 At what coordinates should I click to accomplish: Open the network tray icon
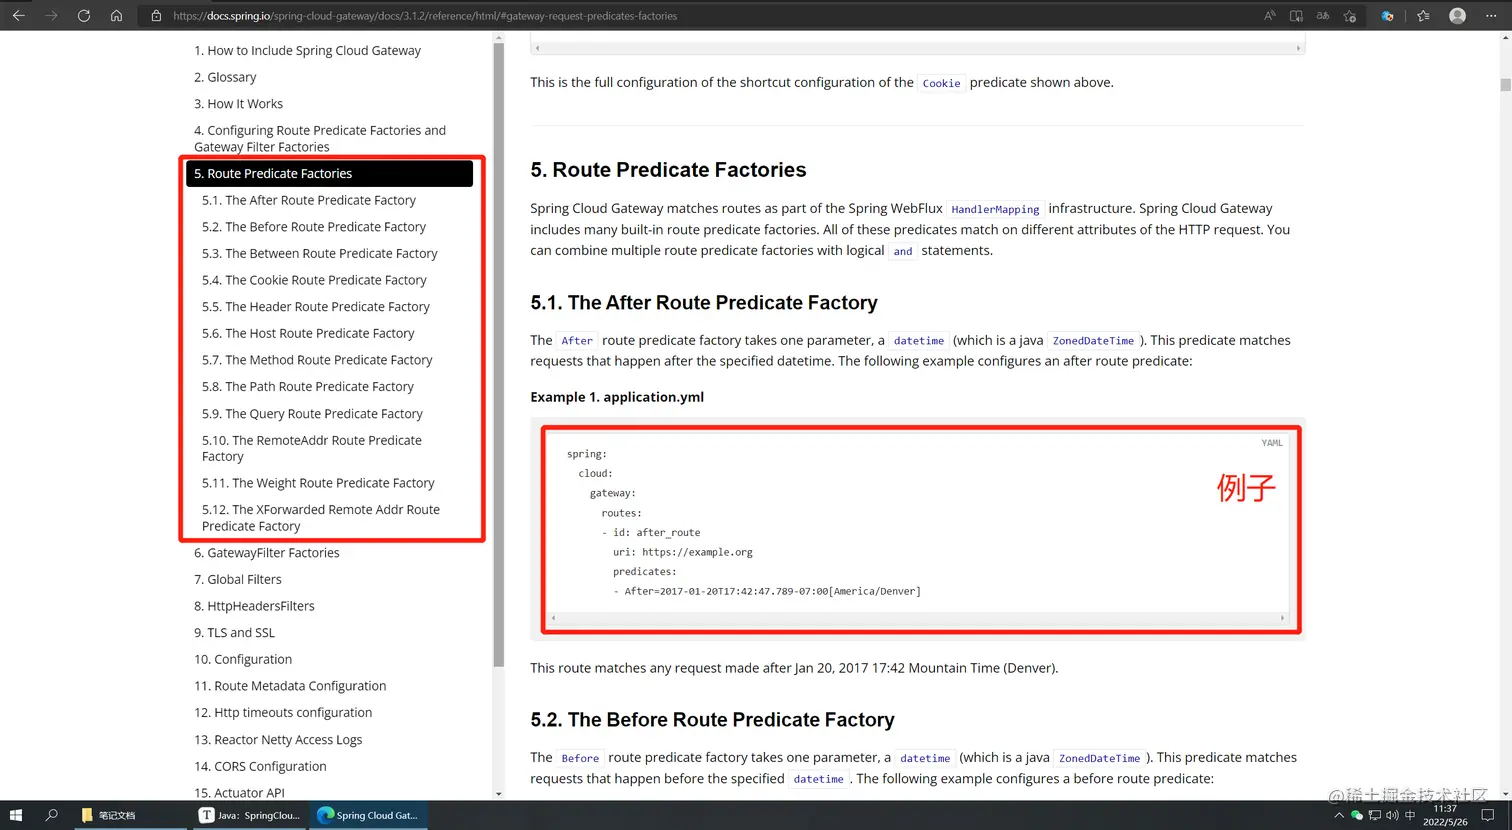point(1375,815)
